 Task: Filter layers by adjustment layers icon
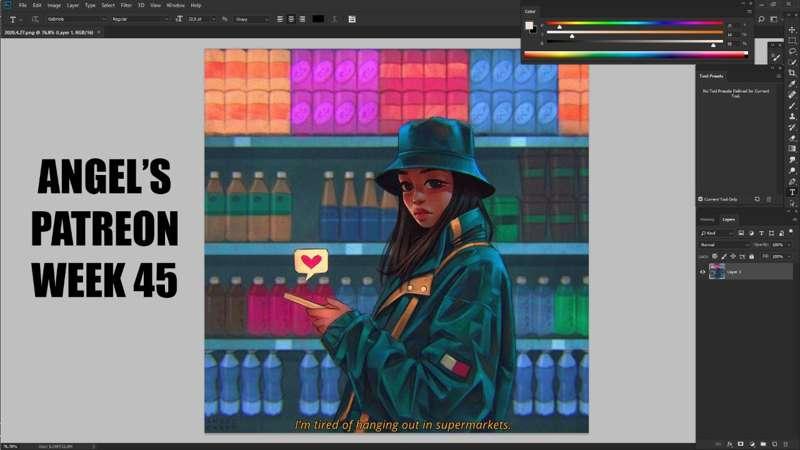(751, 233)
